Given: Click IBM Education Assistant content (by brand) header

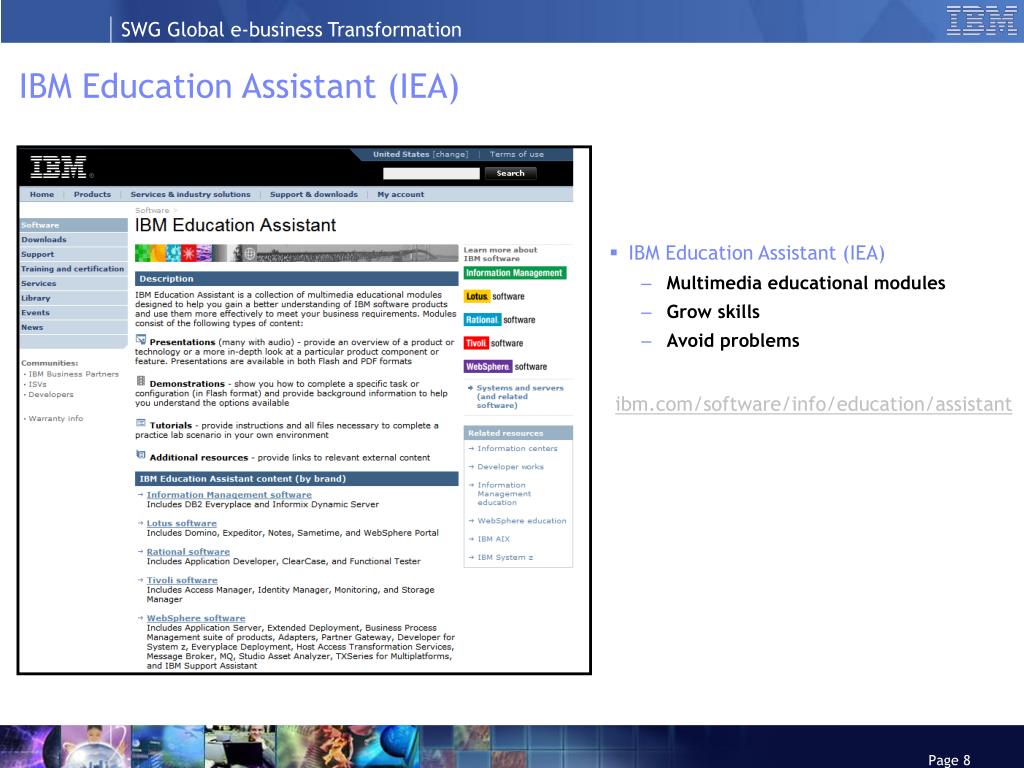Looking at the screenshot, I should coord(296,479).
